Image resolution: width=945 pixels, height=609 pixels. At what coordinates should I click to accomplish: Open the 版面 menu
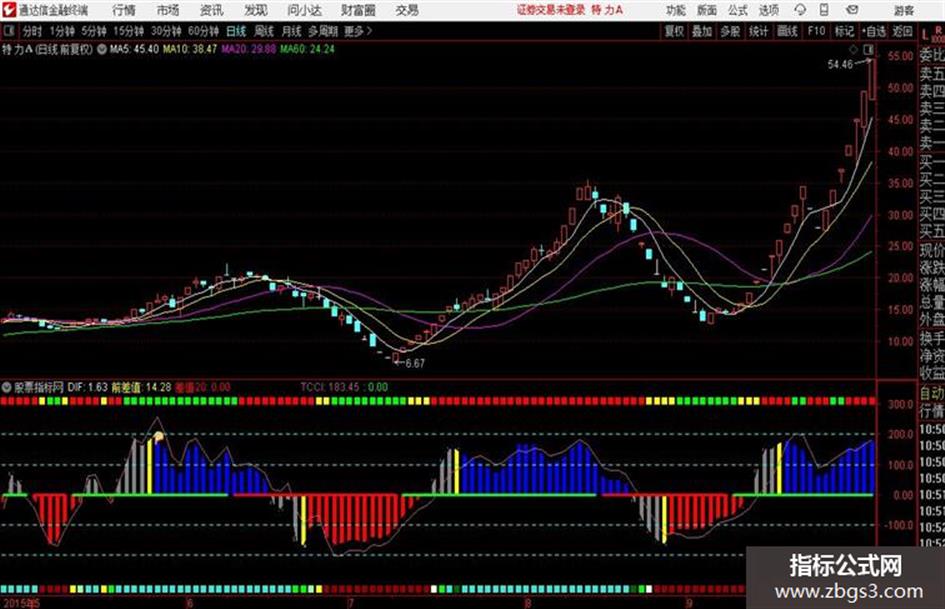point(707,10)
